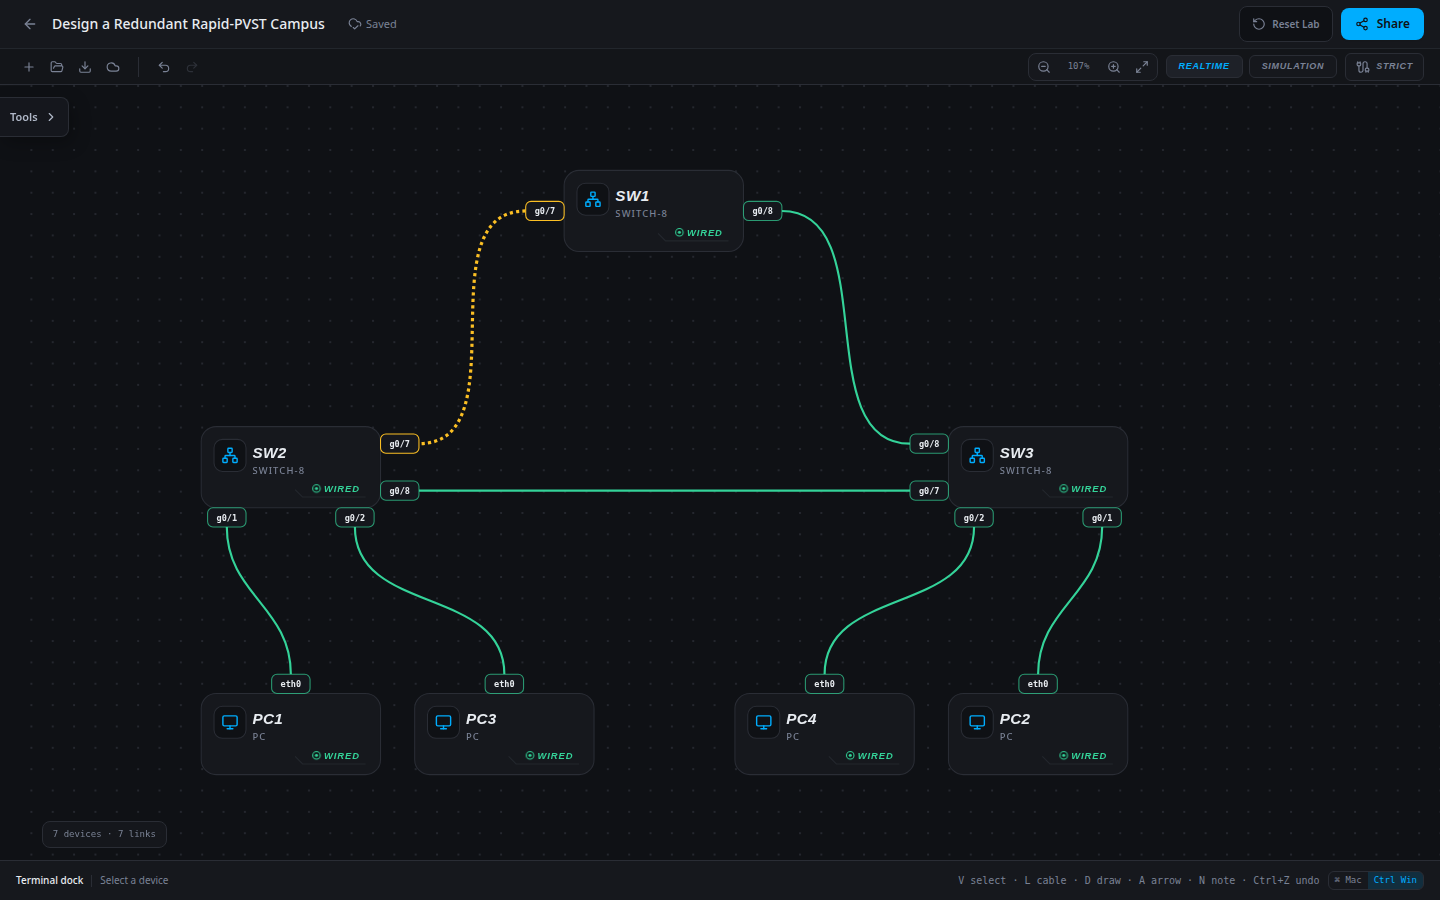Click the PC4 monitor icon
This screenshot has width=1440, height=900.
coord(764,722)
